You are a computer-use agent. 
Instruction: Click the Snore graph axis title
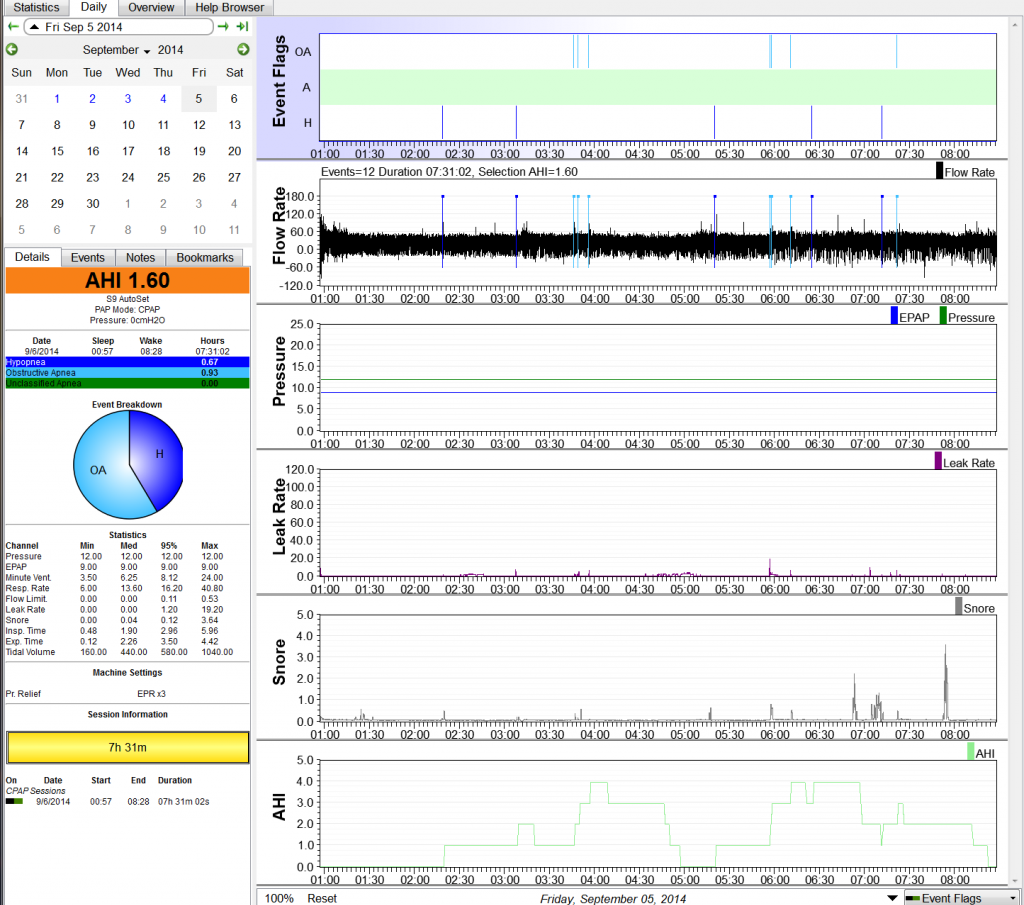[279, 662]
